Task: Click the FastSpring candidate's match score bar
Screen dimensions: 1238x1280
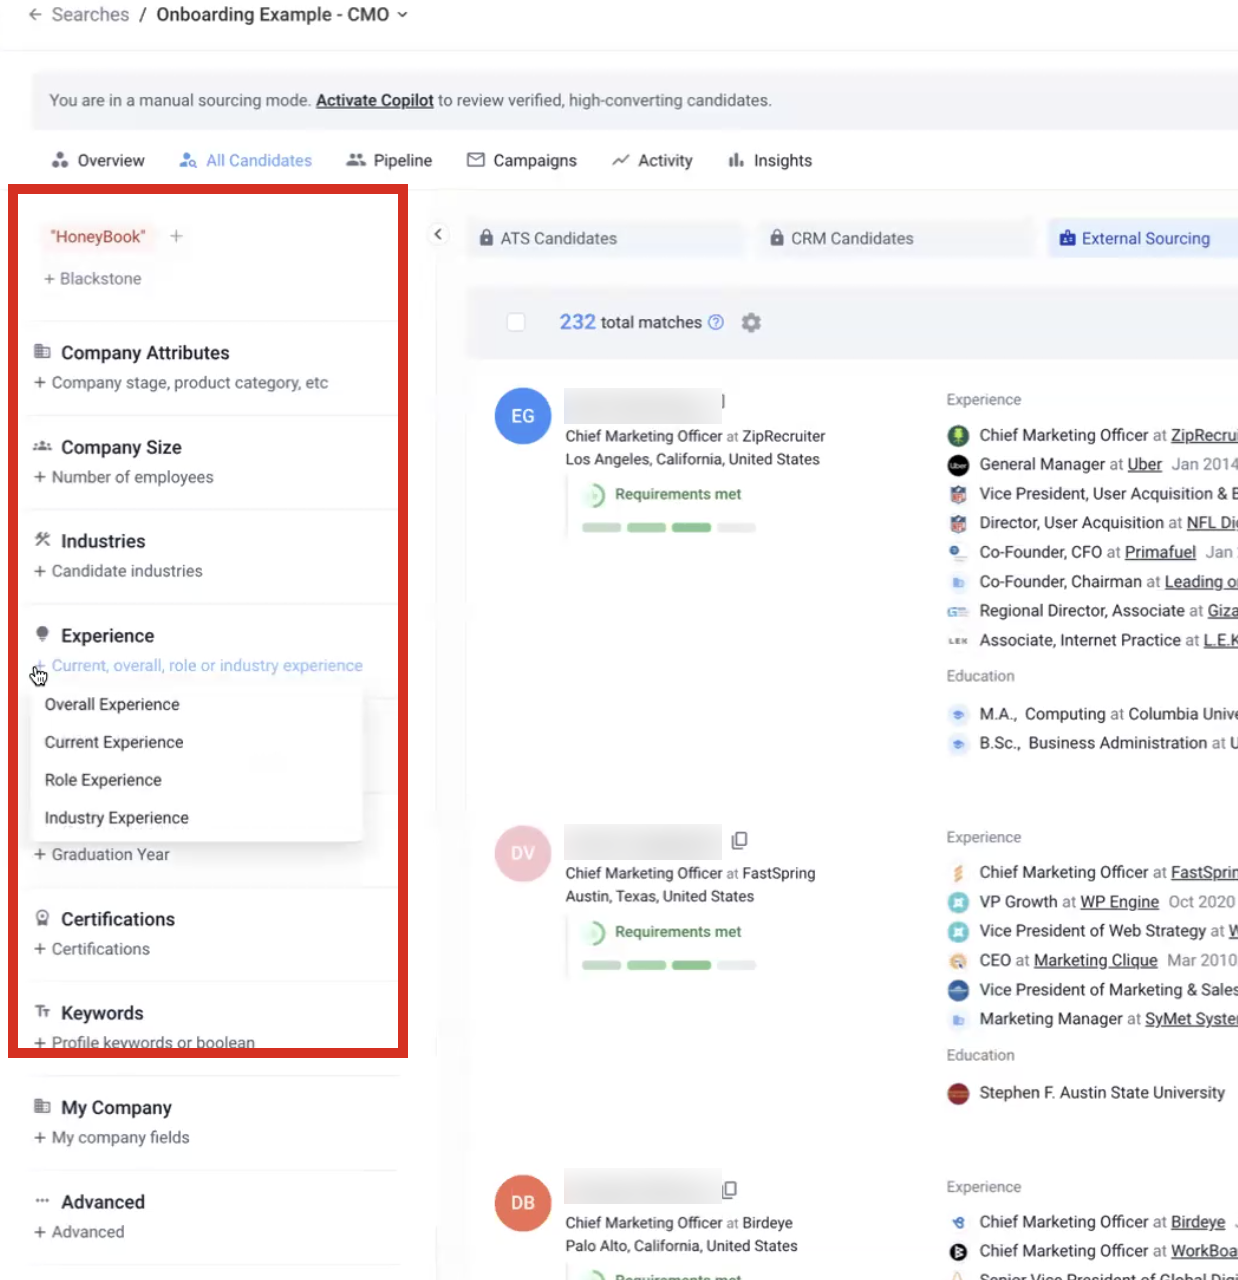Action: (668, 965)
